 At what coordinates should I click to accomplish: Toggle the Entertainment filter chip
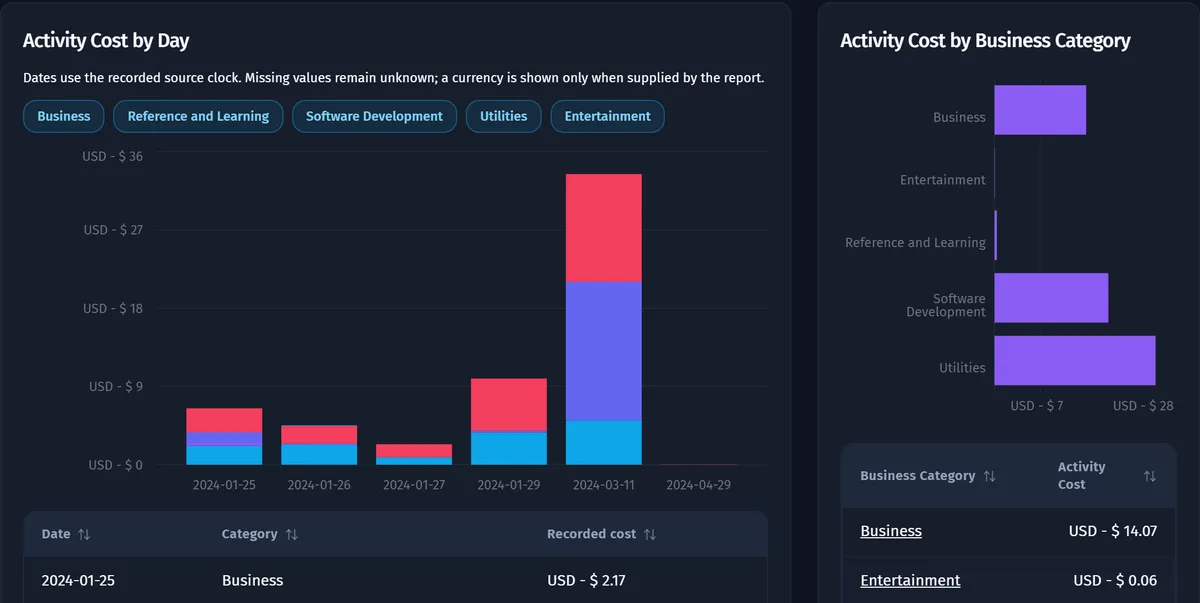coord(607,116)
